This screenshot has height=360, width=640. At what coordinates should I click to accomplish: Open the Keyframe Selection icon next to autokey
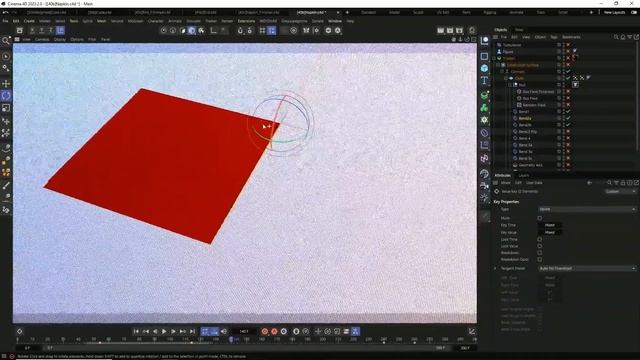click(284, 331)
